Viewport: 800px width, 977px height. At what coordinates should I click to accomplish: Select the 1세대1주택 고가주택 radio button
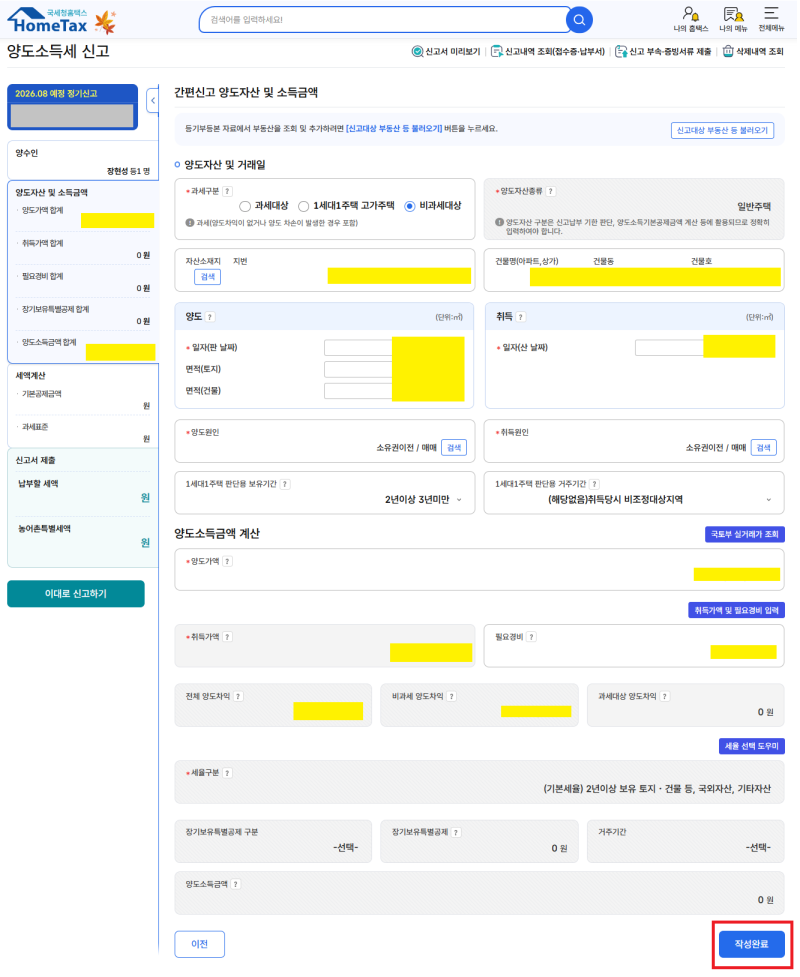[x=303, y=206]
